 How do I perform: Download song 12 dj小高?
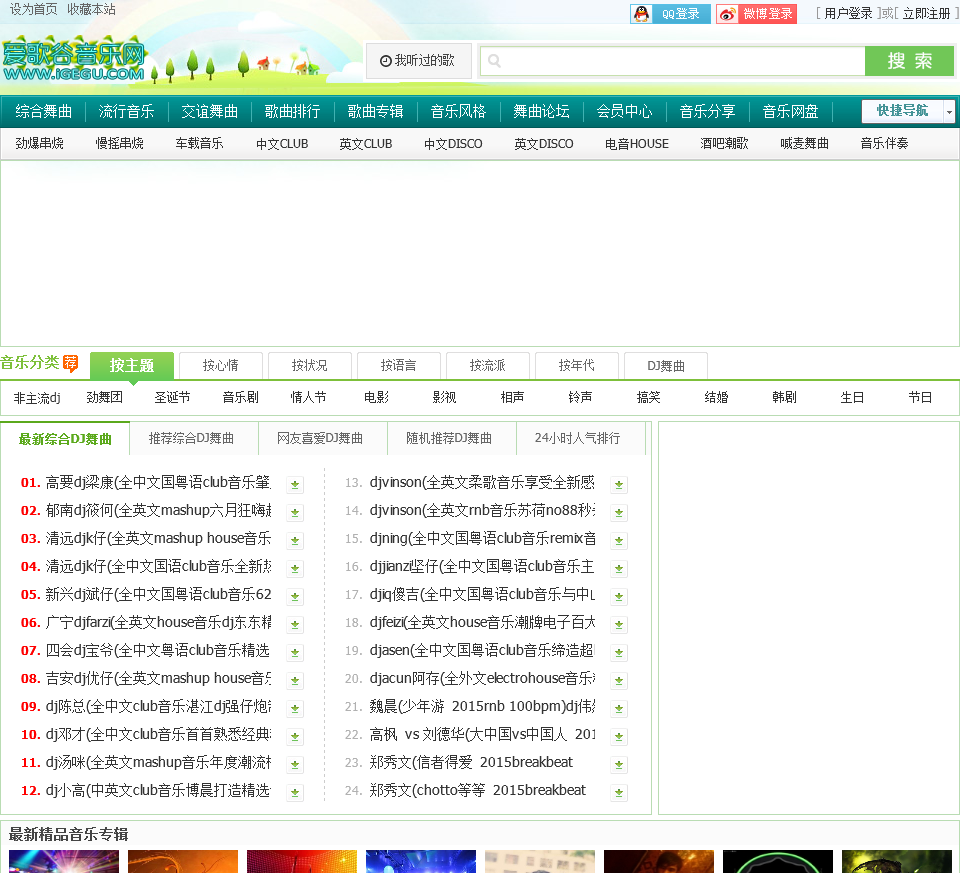pos(295,792)
